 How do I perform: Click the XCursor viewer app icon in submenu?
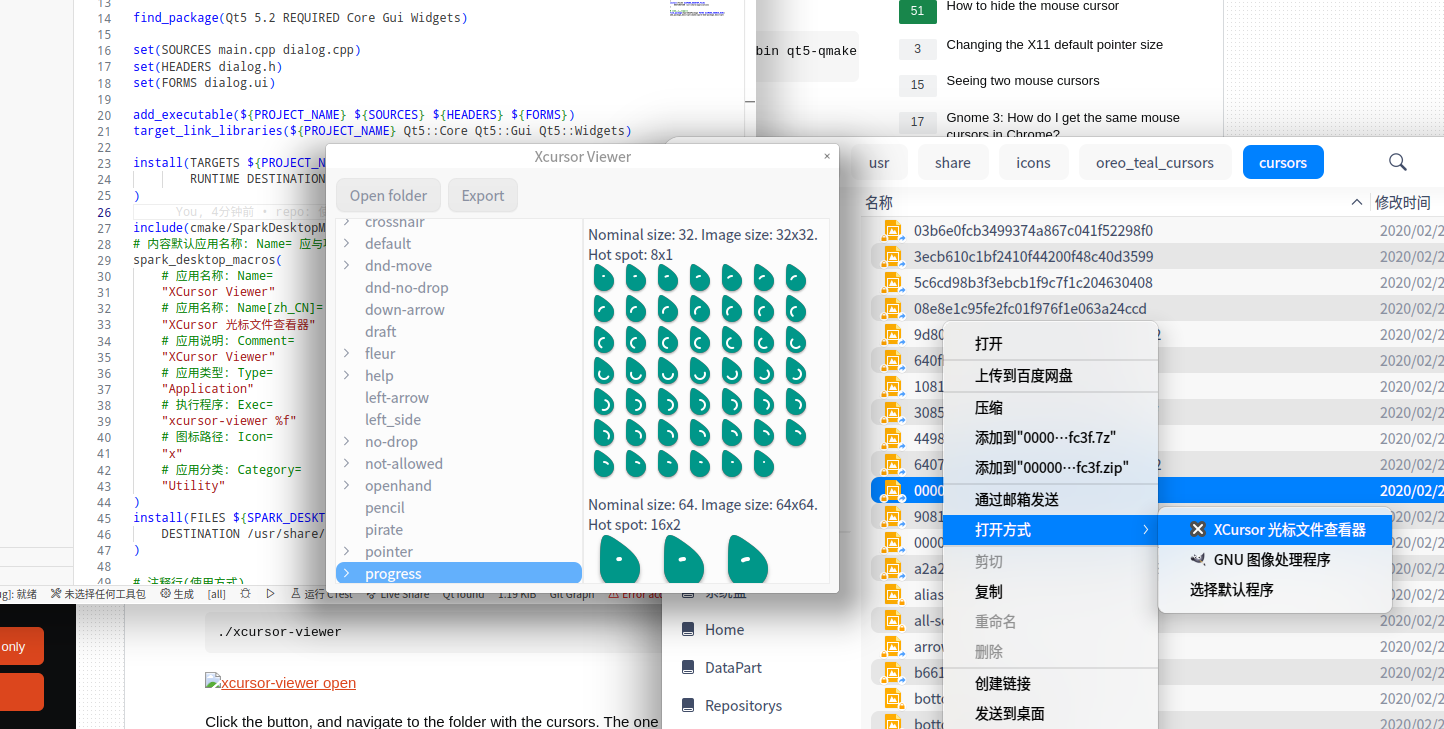coord(1197,530)
